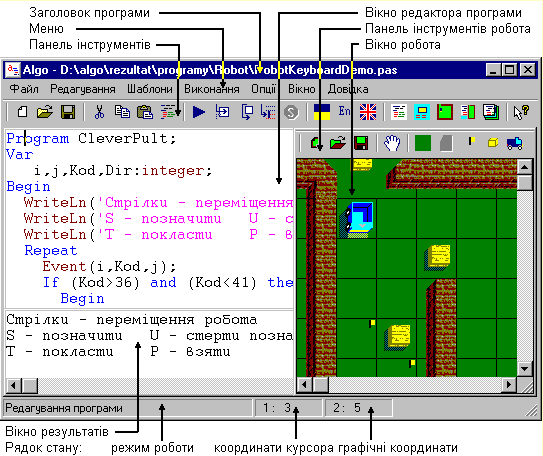The height and width of the screenshot is (456, 543).
Task: Open the Довідка menu
Action: 348,89
